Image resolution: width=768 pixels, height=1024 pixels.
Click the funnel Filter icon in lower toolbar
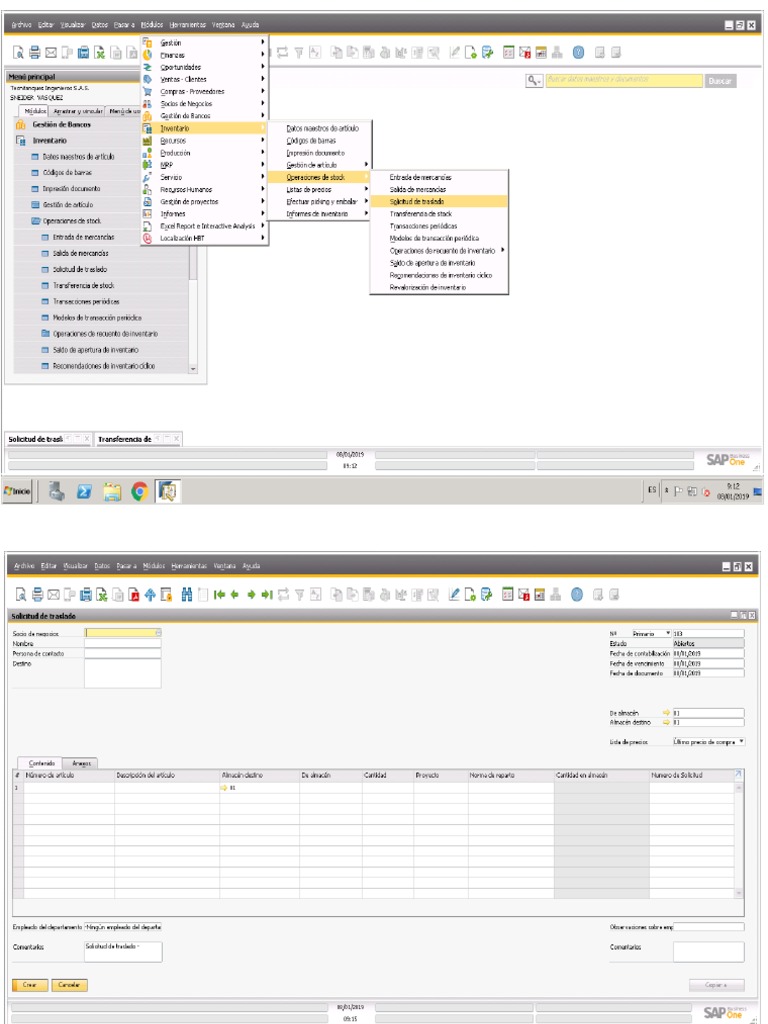pyautogui.click(x=300, y=594)
